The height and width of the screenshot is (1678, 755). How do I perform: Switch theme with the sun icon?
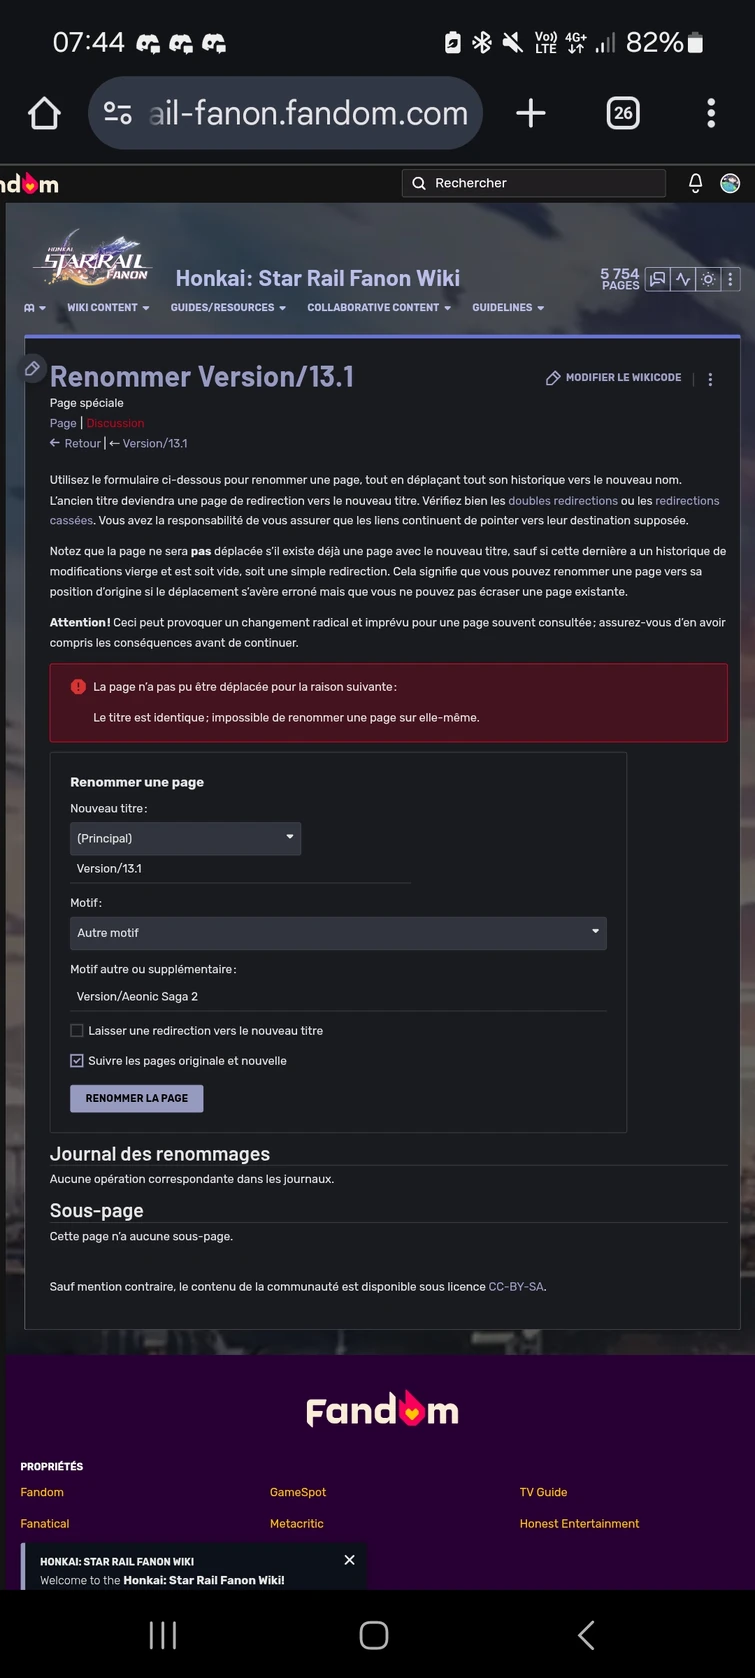coord(708,280)
